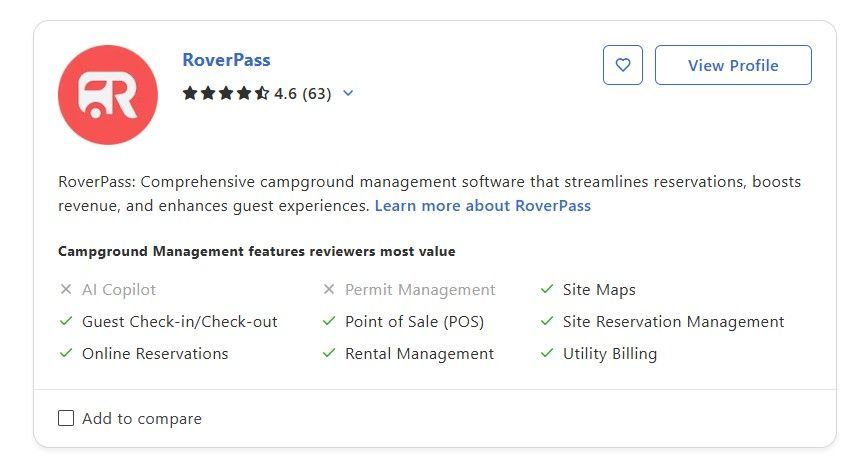Image resolution: width=855 pixels, height=476 pixels.
Task: Click the 4.6 star rating stars
Action: pos(226,93)
